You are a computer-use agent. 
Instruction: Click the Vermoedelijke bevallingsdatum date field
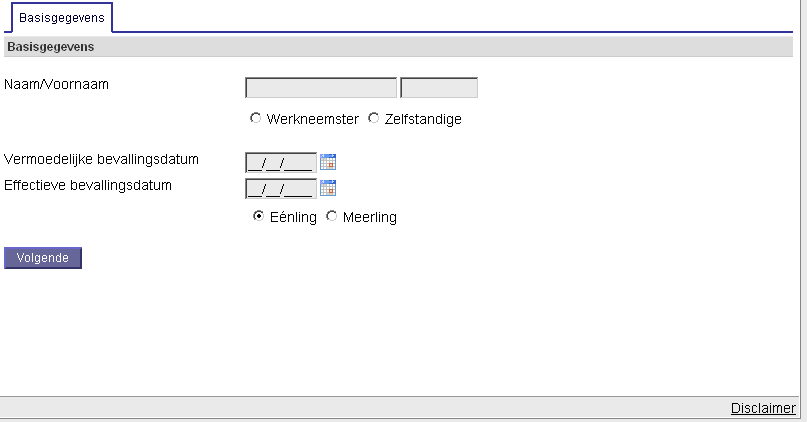click(281, 162)
